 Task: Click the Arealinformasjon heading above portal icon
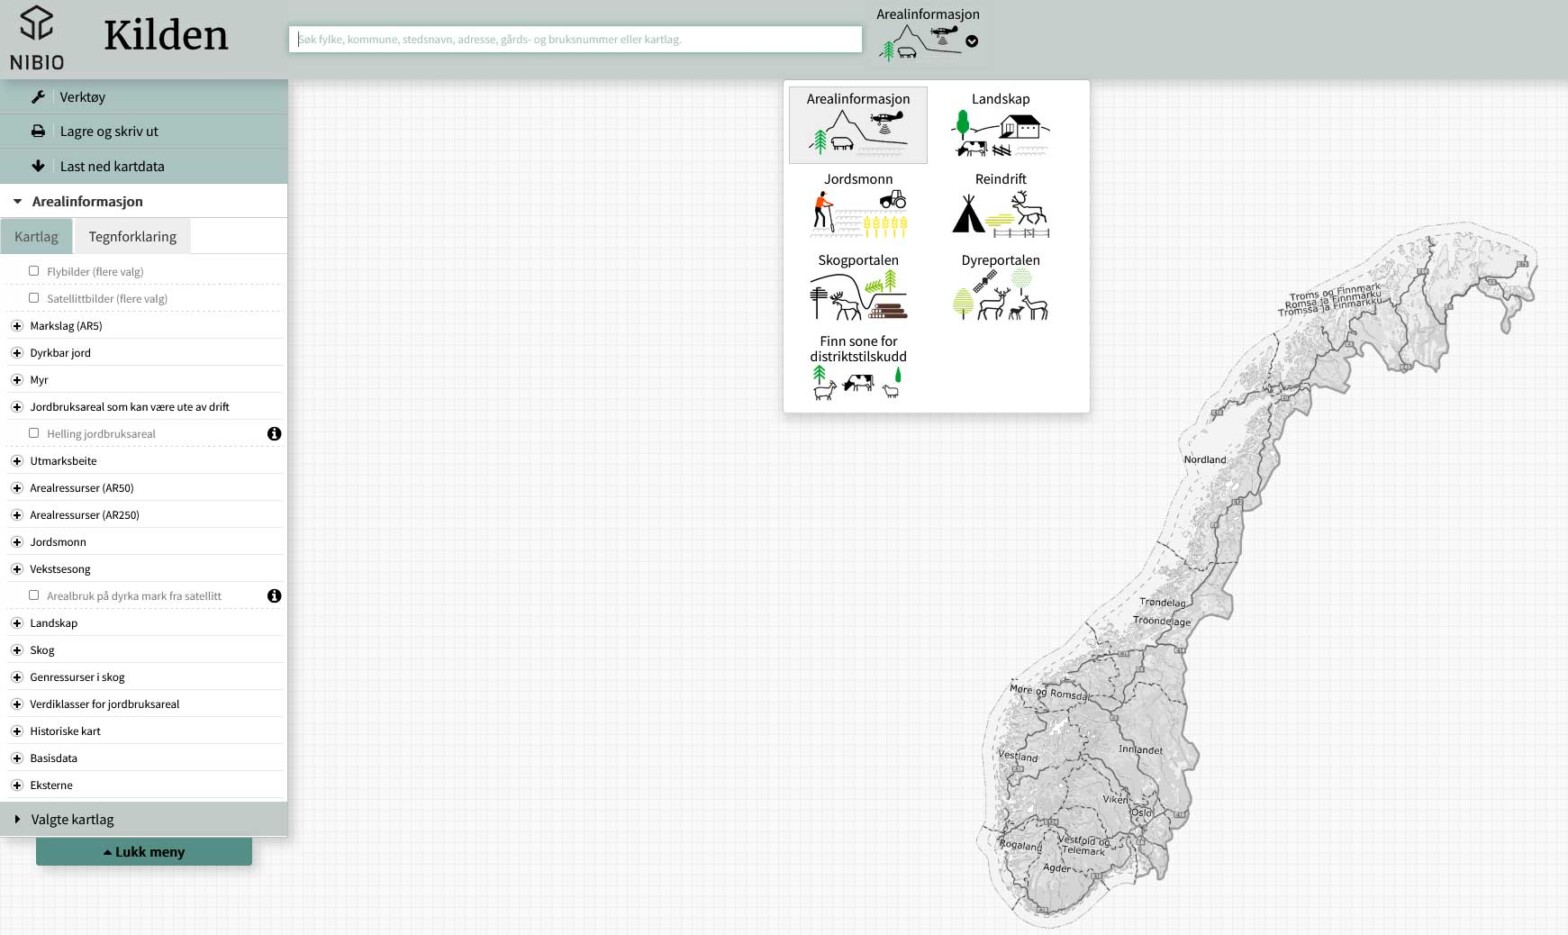pyautogui.click(x=928, y=14)
